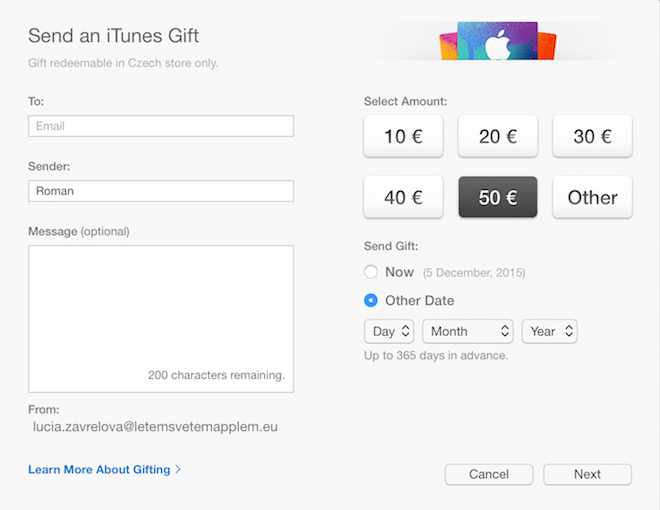Click the Sender name field
This screenshot has height=510, width=660.
(x=161, y=191)
